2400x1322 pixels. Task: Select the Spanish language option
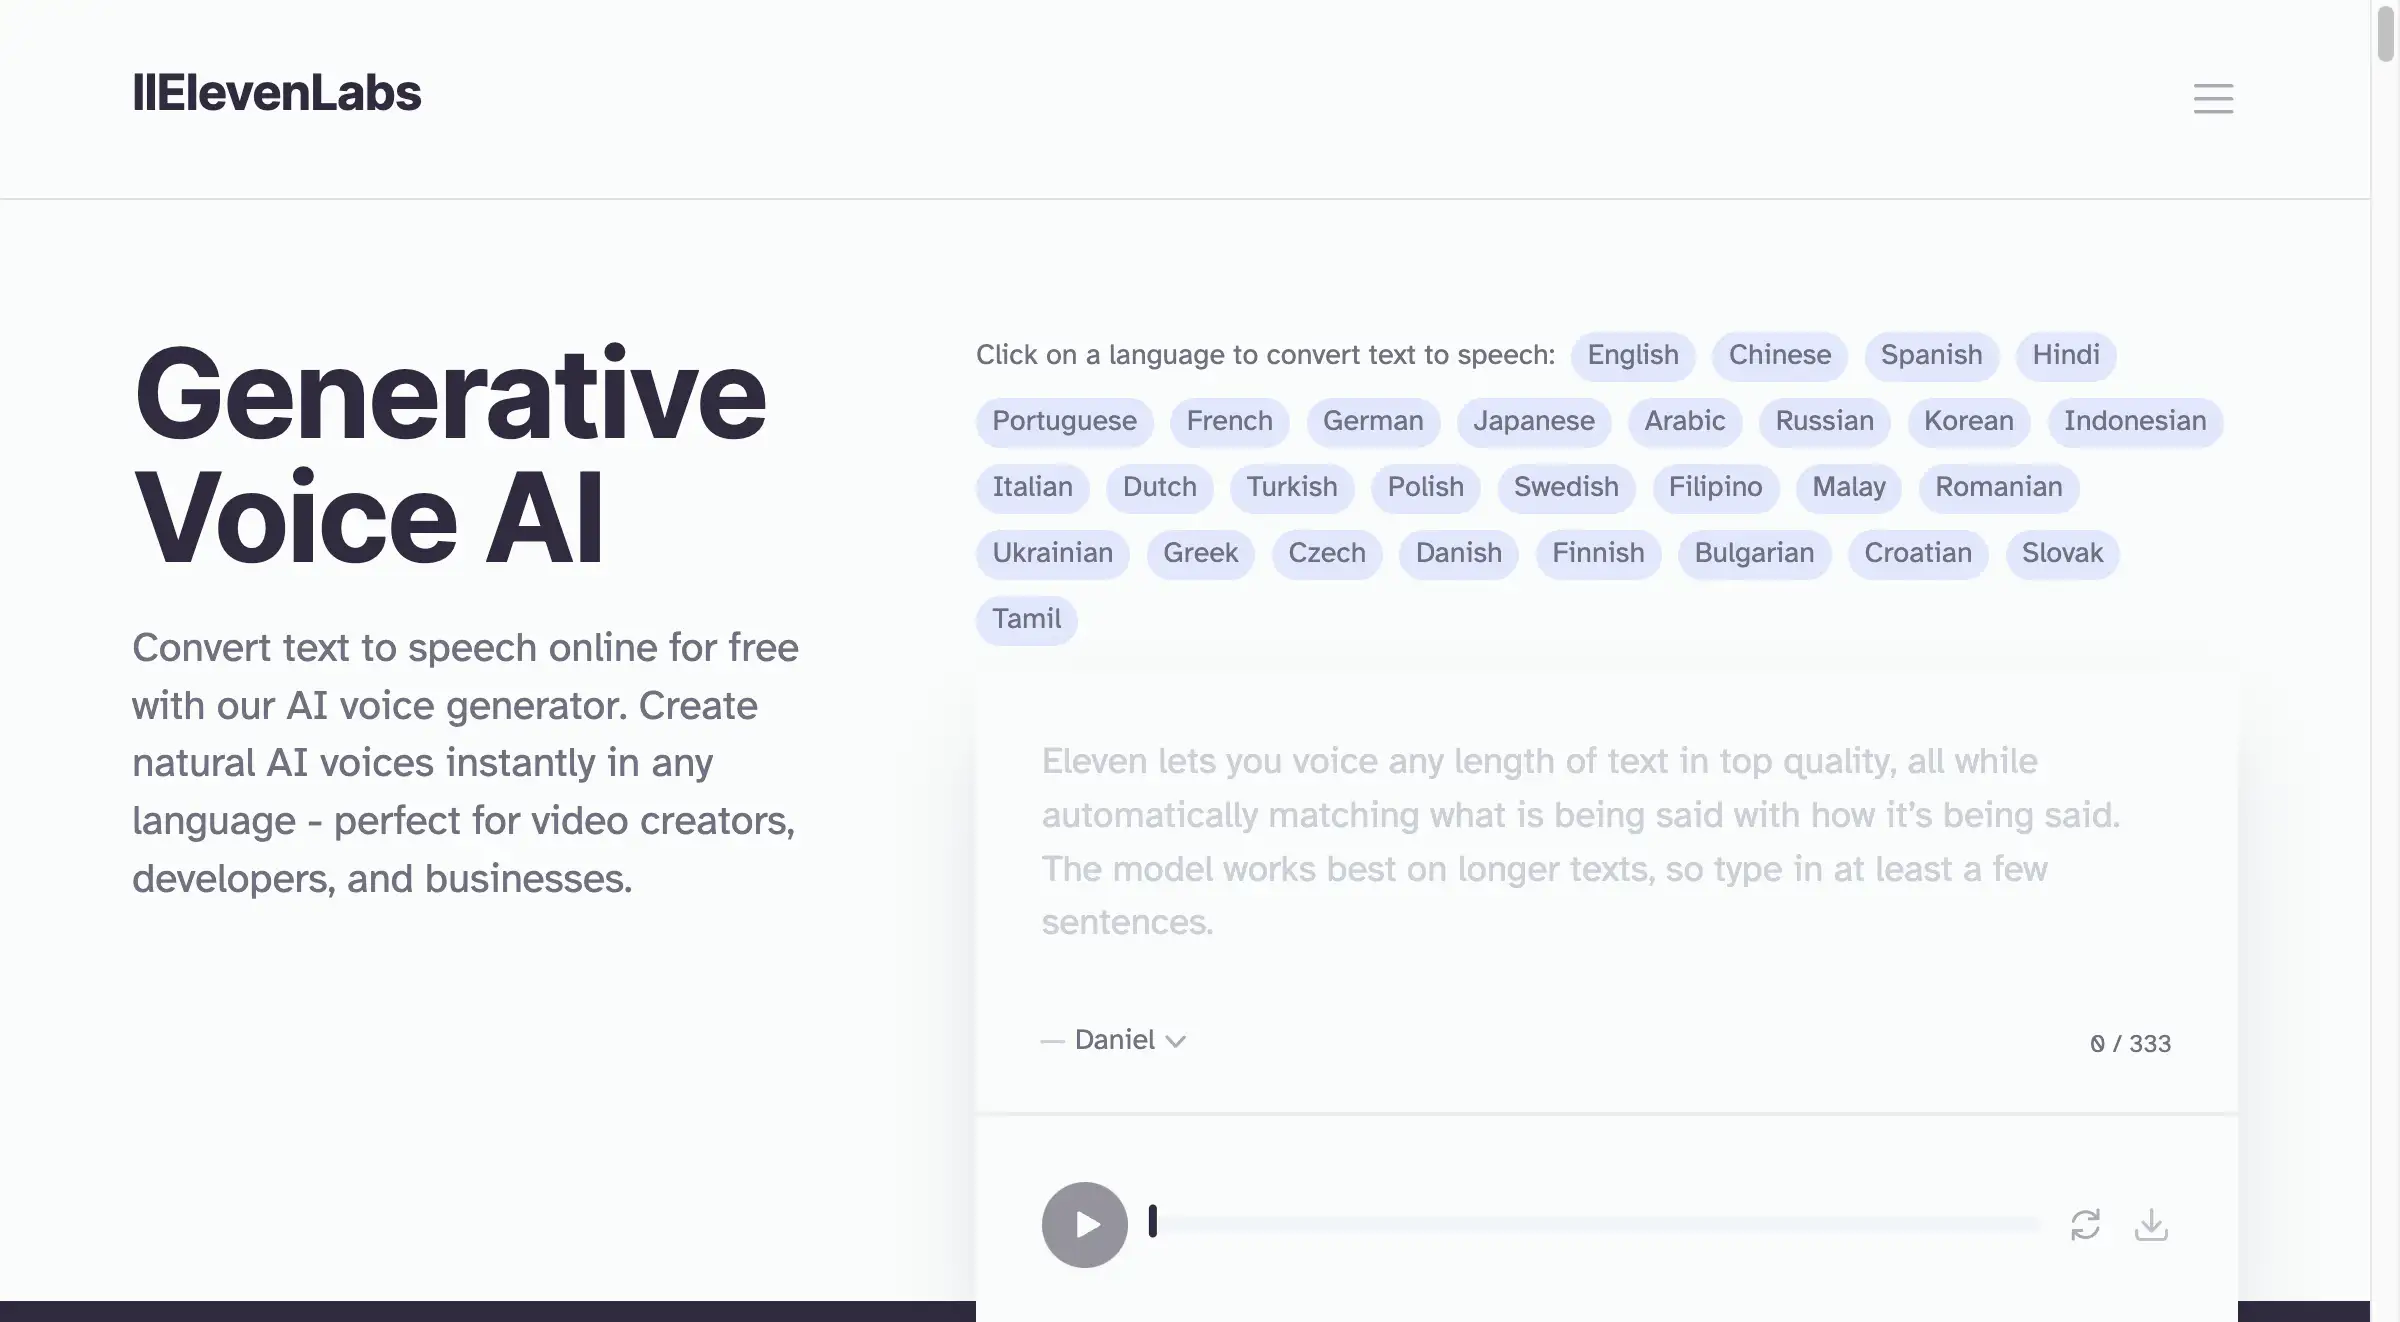[x=1931, y=355]
